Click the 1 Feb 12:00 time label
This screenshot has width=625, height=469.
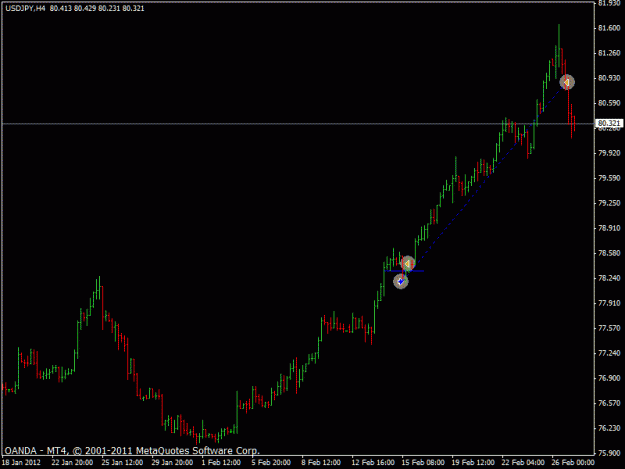coord(221,463)
